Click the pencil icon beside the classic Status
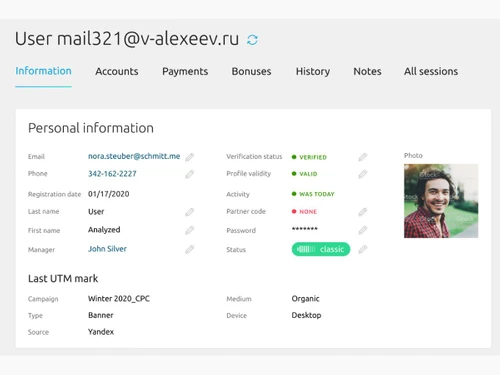The image size is (500, 375). pyautogui.click(x=363, y=249)
